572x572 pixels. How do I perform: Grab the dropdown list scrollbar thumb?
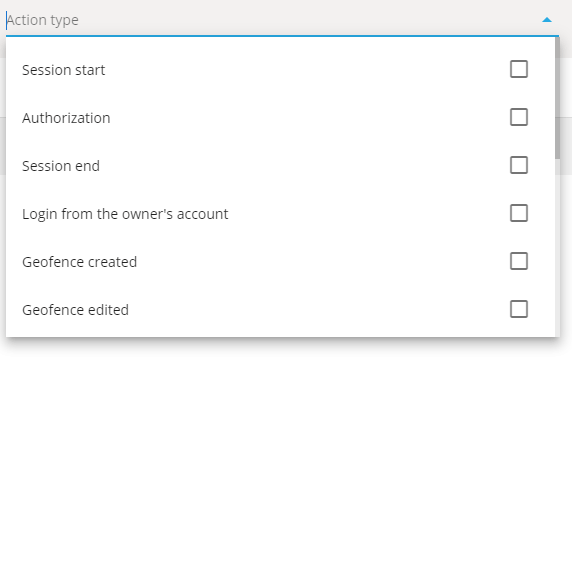[557, 98]
